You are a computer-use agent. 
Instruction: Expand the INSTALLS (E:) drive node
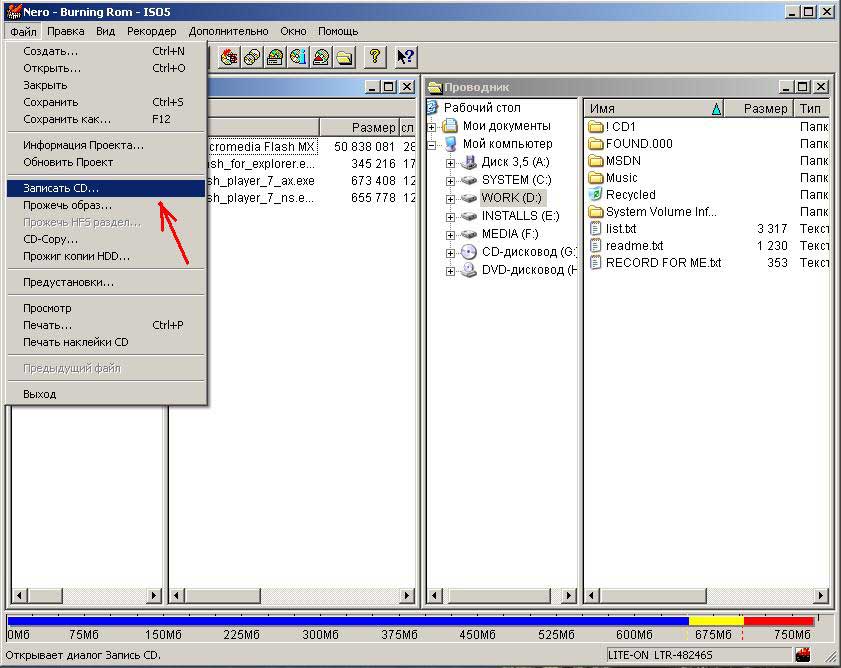(450, 217)
